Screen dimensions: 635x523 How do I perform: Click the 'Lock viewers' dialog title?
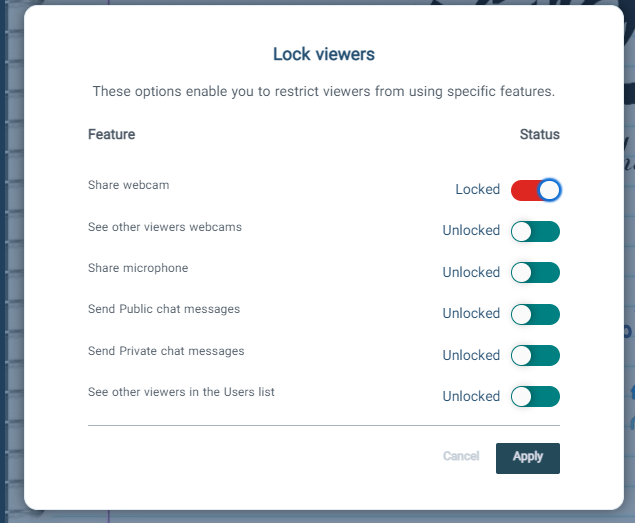[x=324, y=54]
